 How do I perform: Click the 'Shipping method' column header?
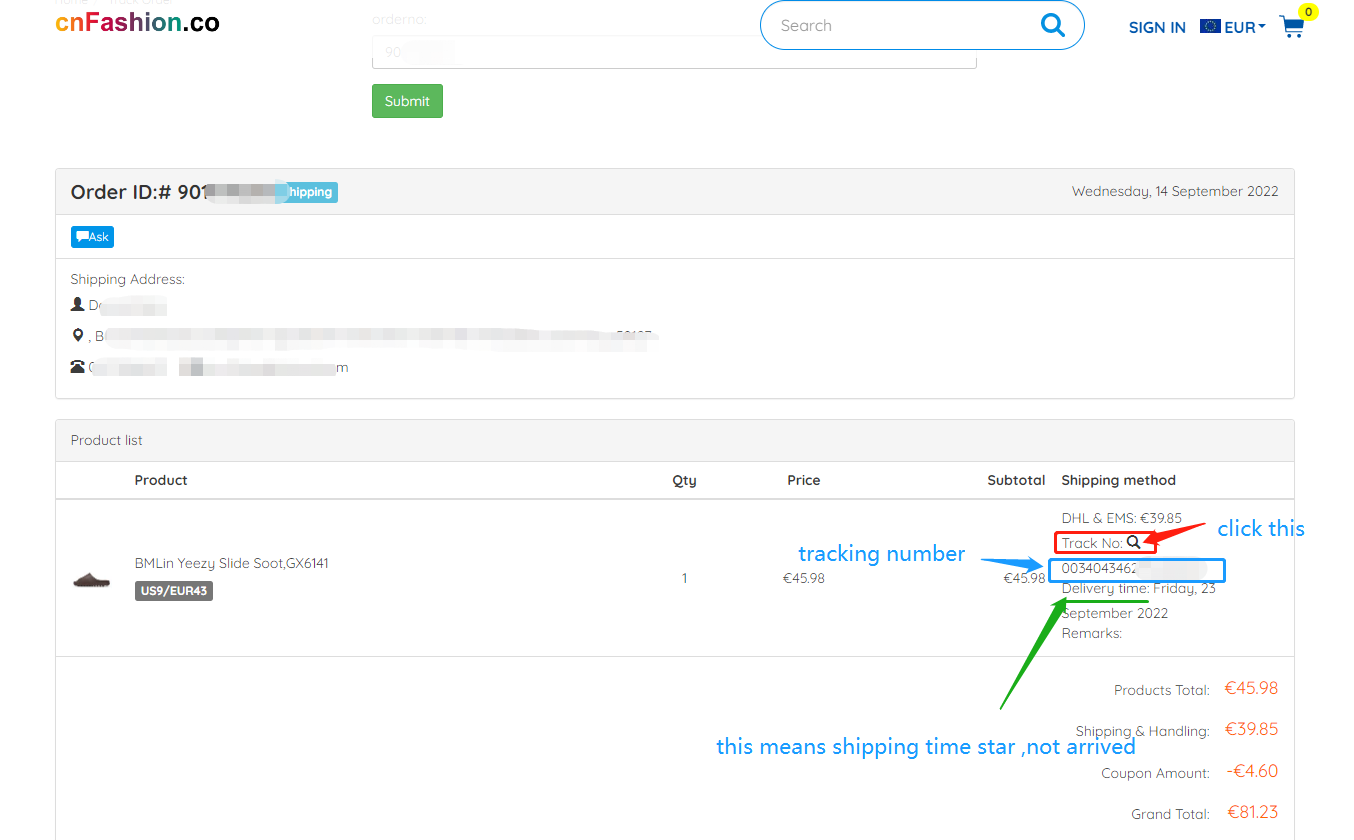[x=1118, y=480]
